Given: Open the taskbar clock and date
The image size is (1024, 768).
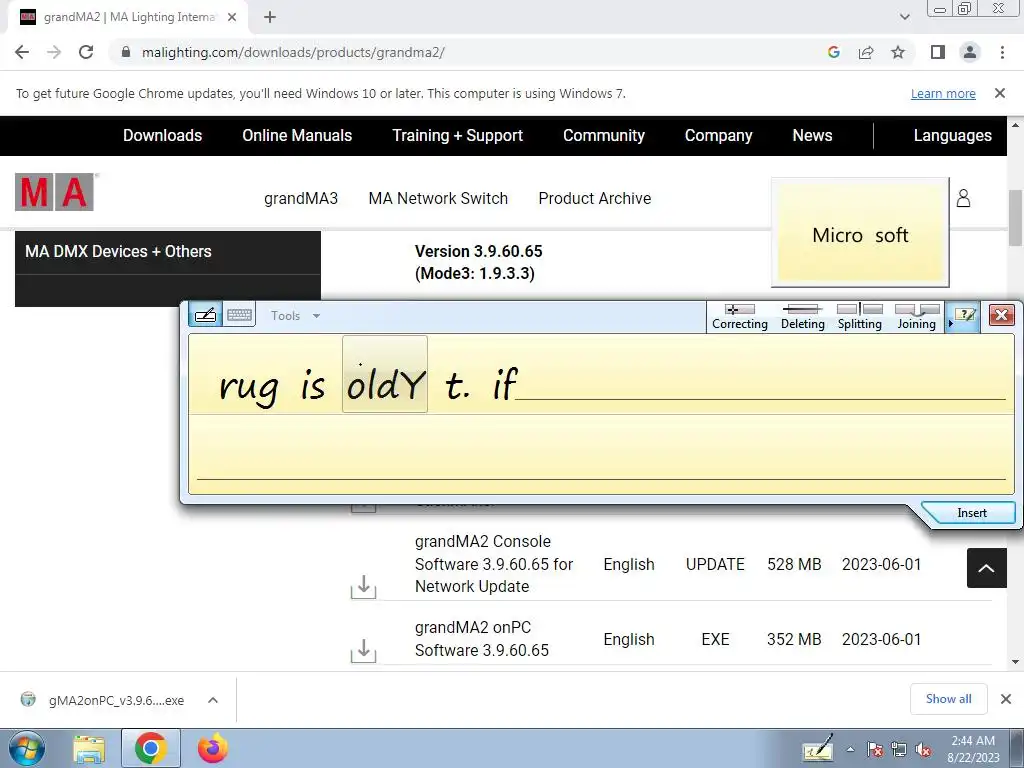Looking at the screenshot, I should point(973,749).
